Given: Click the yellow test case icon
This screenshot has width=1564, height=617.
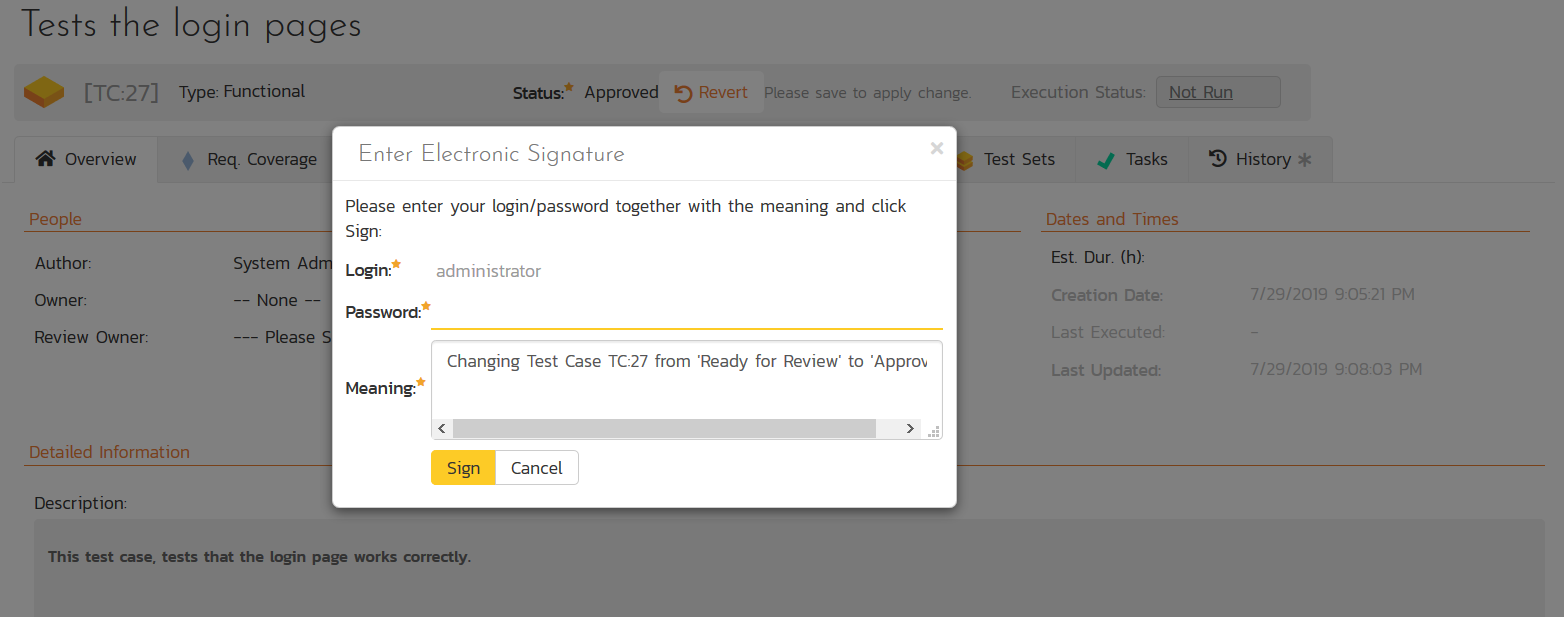Looking at the screenshot, I should [x=44, y=93].
